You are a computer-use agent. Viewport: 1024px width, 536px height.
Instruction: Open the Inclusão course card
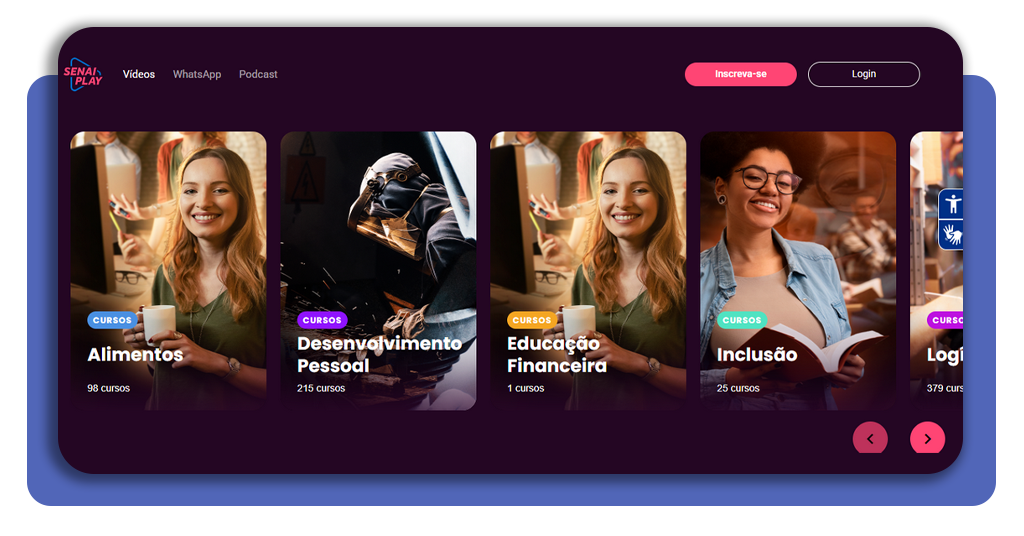click(798, 271)
